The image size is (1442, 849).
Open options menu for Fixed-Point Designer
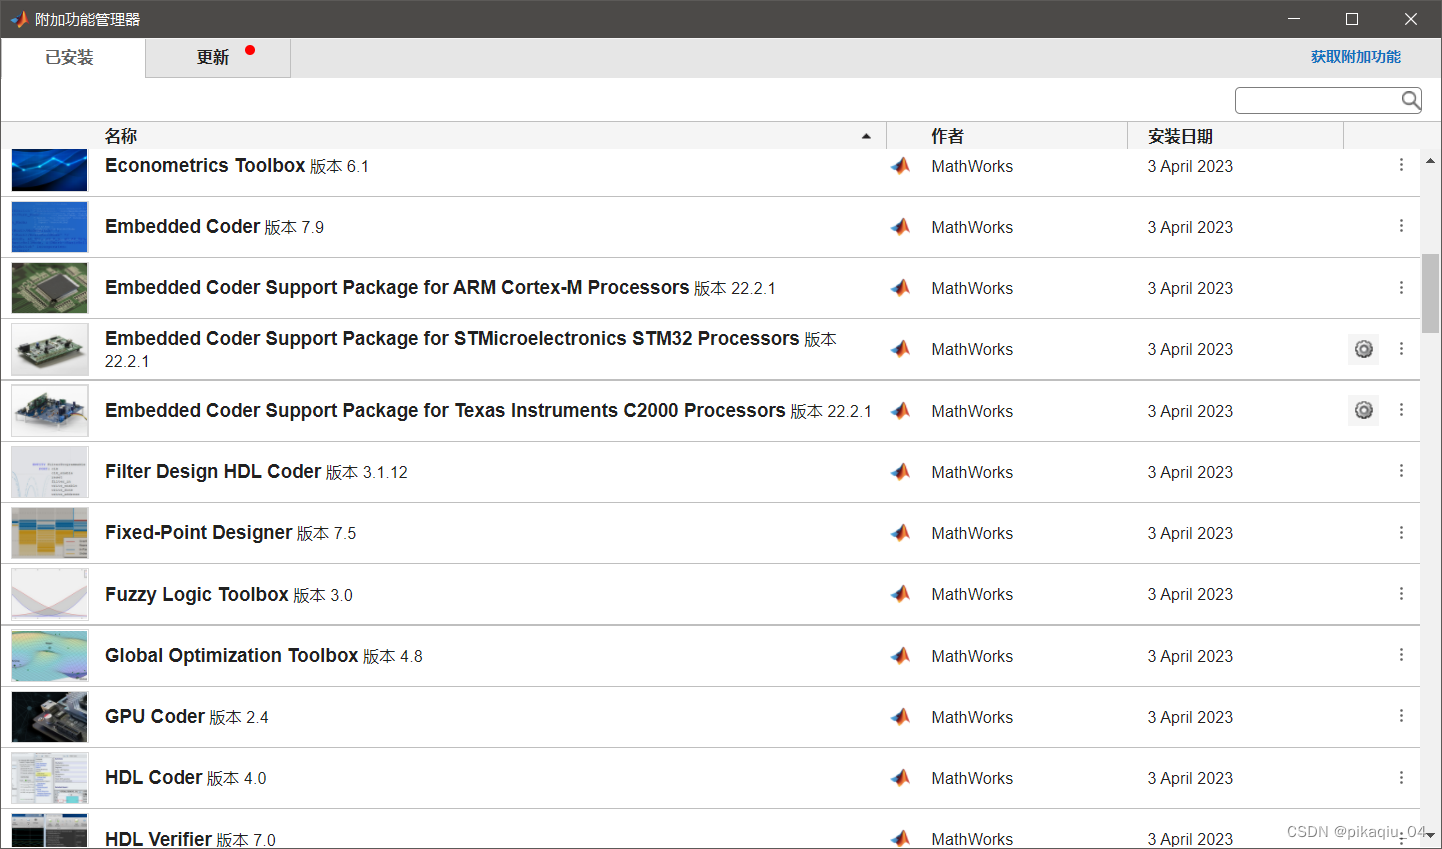tap(1401, 532)
